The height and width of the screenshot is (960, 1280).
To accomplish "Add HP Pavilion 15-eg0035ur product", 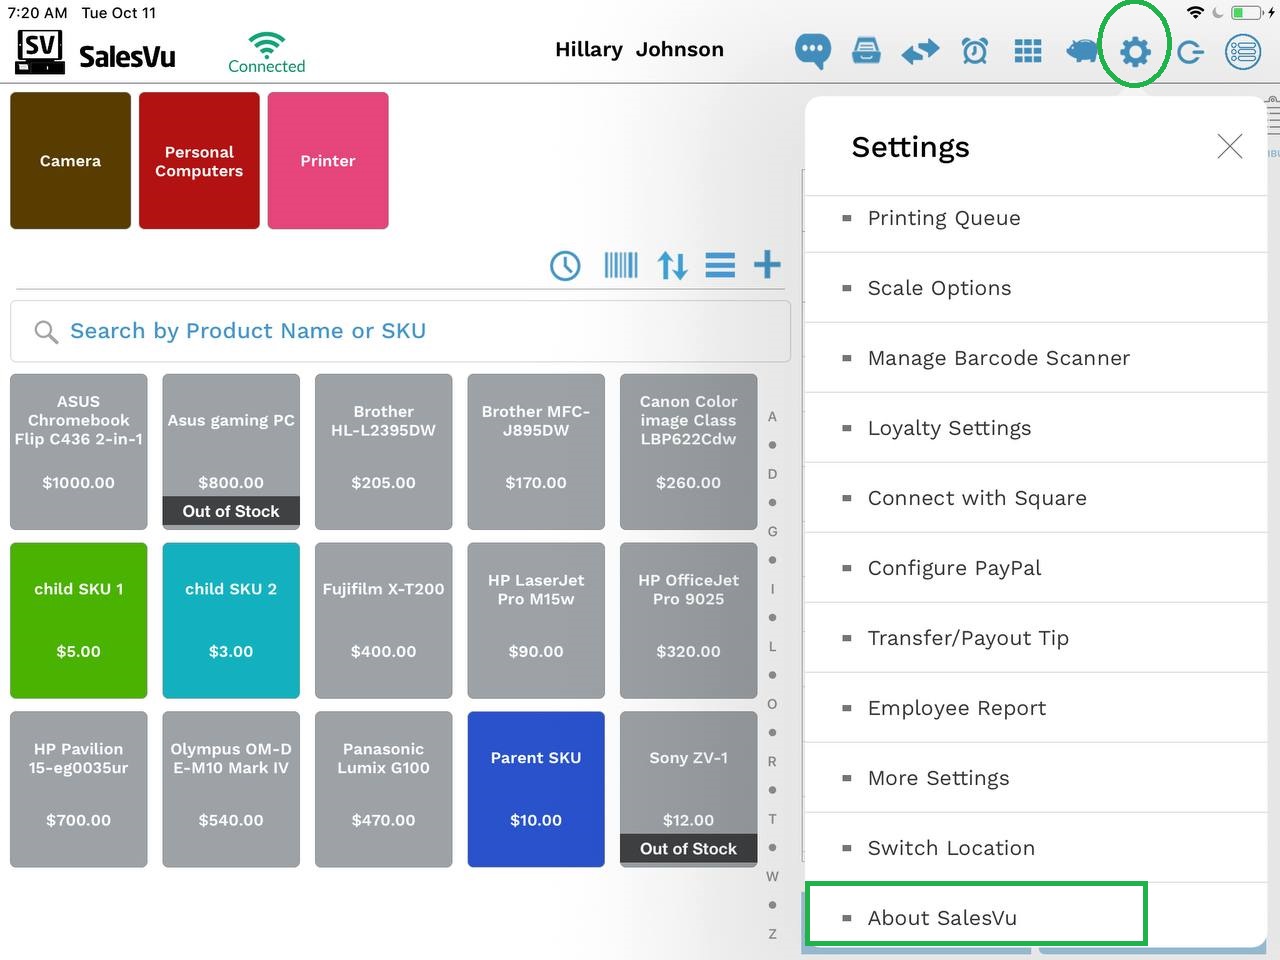I will click(x=79, y=789).
